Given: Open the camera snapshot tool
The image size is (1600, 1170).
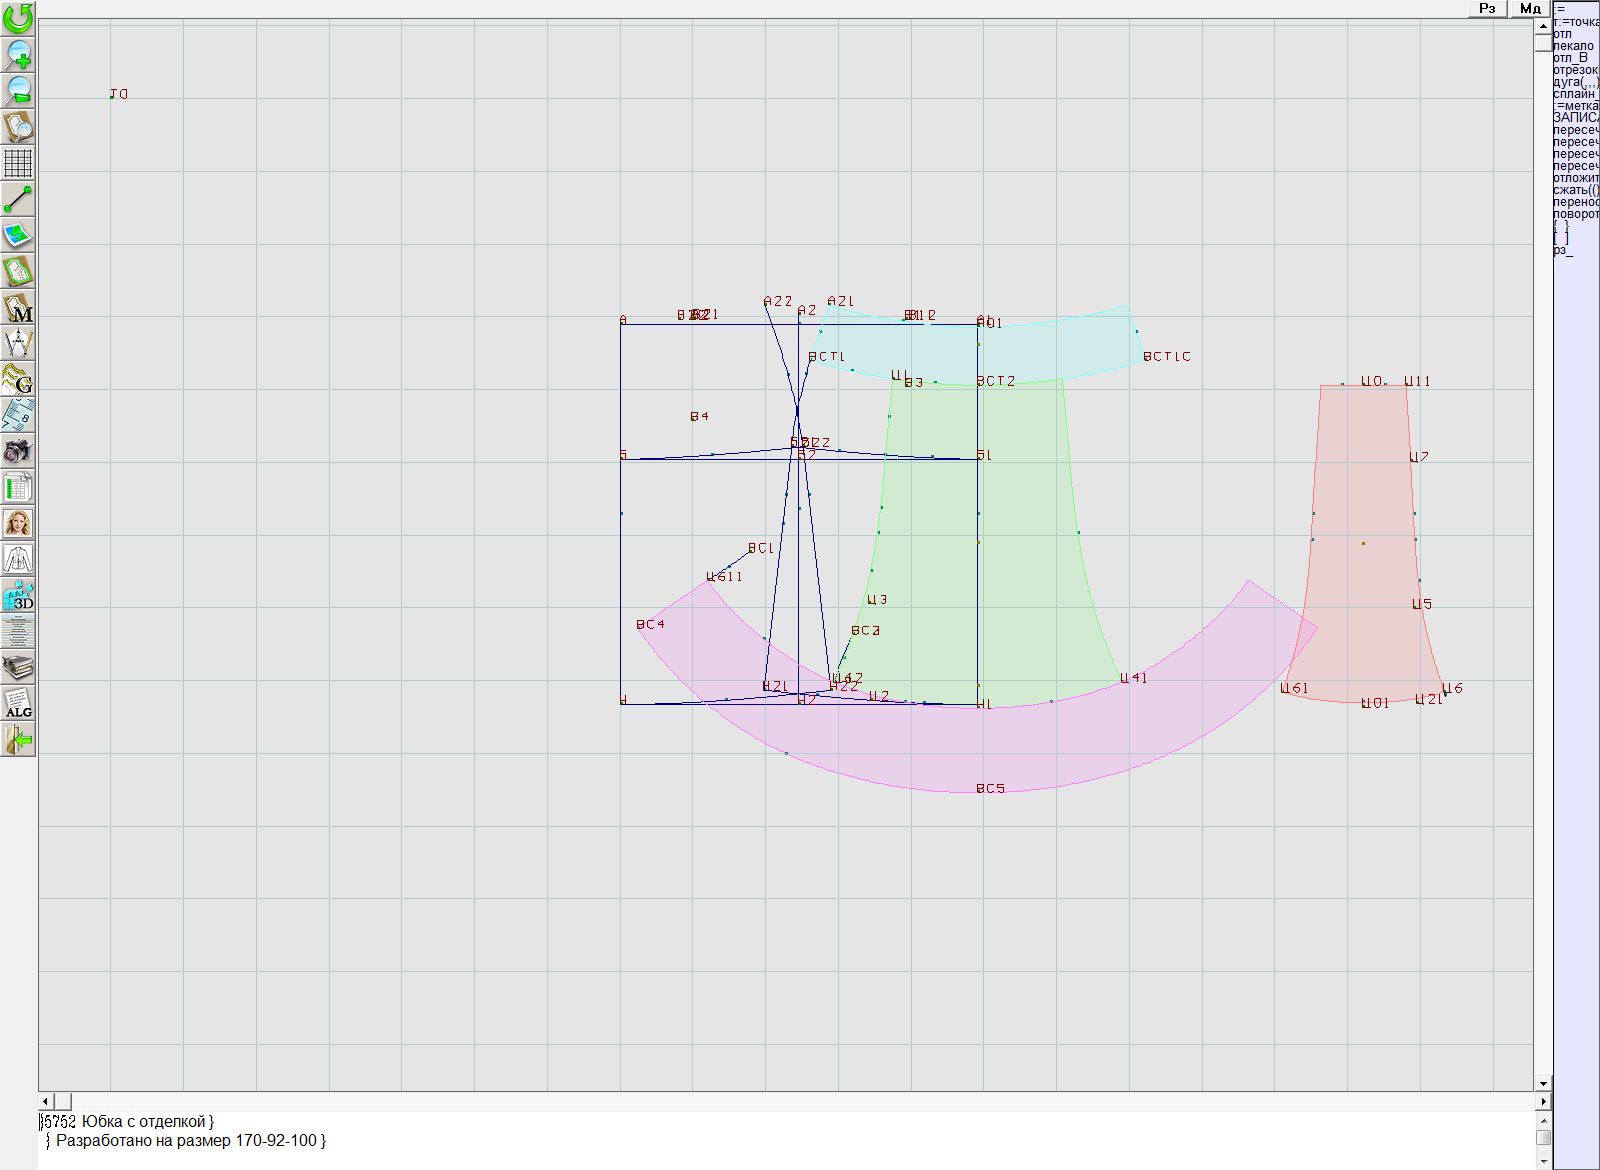Looking at the screenshot, I should [x=18, y=451].
